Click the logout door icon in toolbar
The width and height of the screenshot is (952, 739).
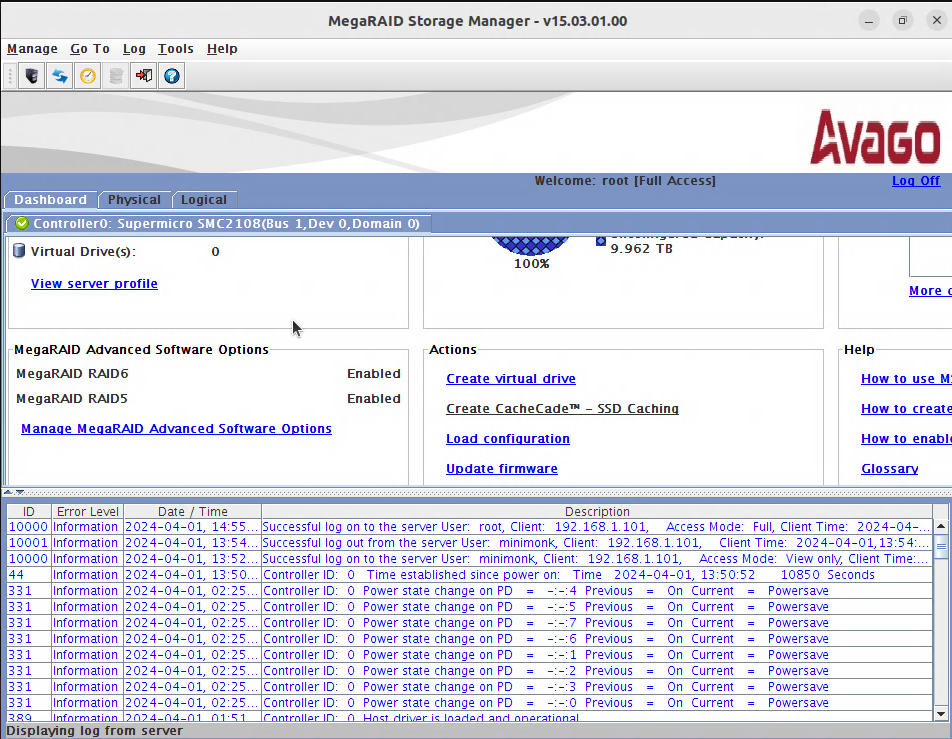(x=144, y=76)
